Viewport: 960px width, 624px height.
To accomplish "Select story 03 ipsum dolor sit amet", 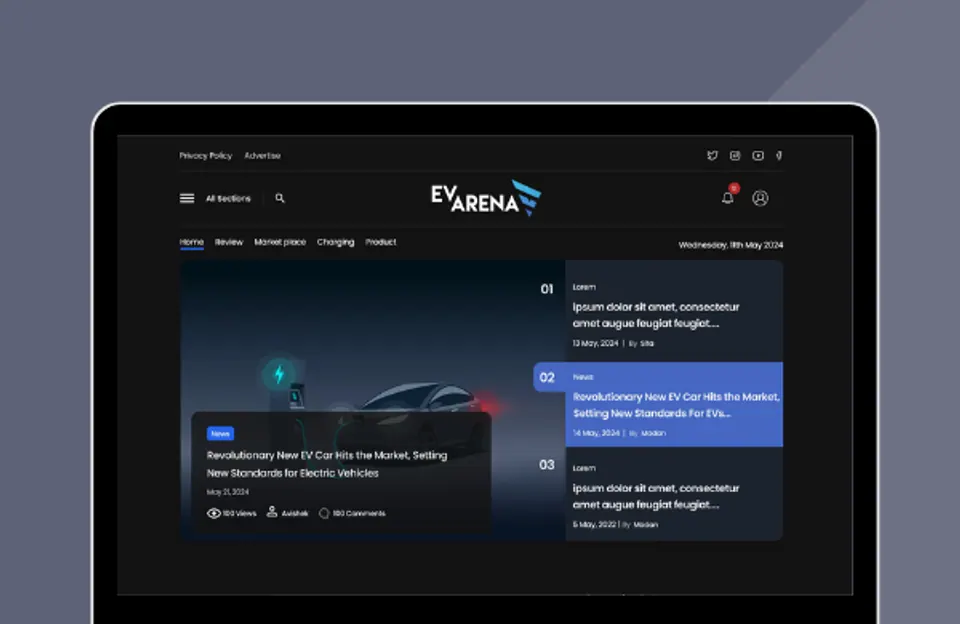I will 656,496.
